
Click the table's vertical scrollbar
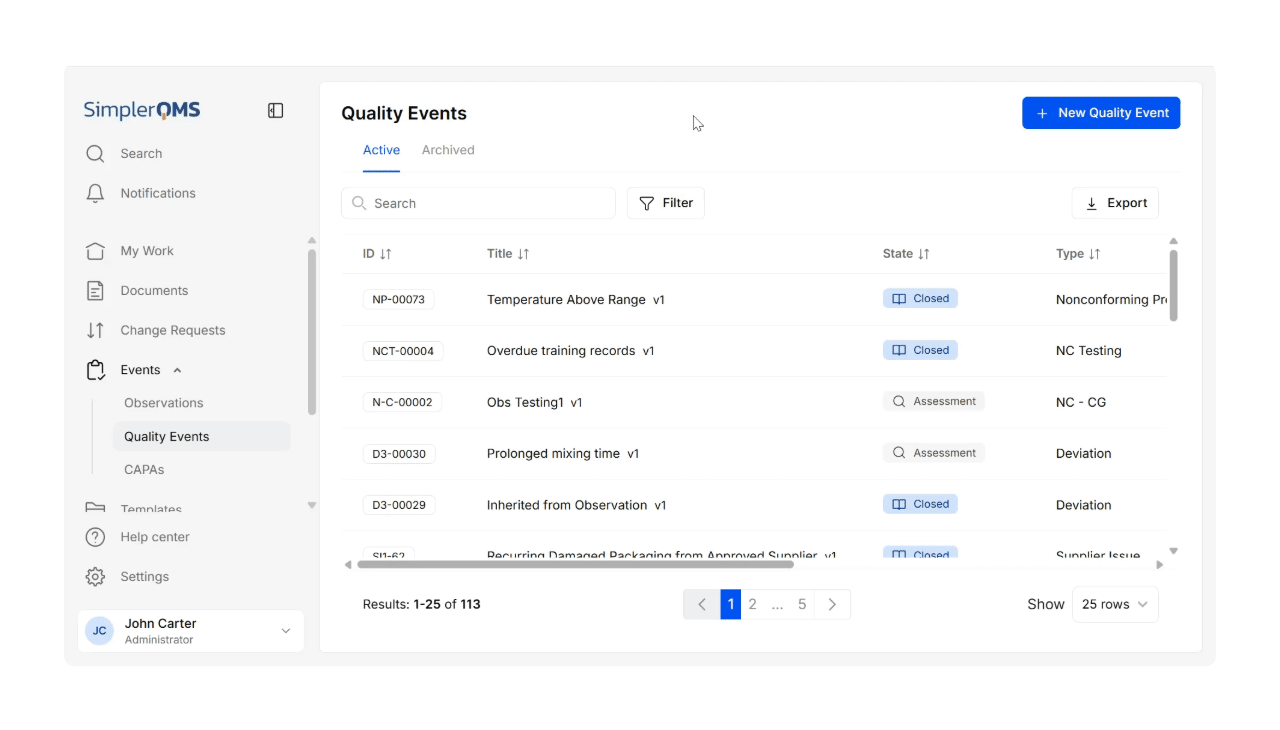pyautogui.click(x=1174, y=285)
